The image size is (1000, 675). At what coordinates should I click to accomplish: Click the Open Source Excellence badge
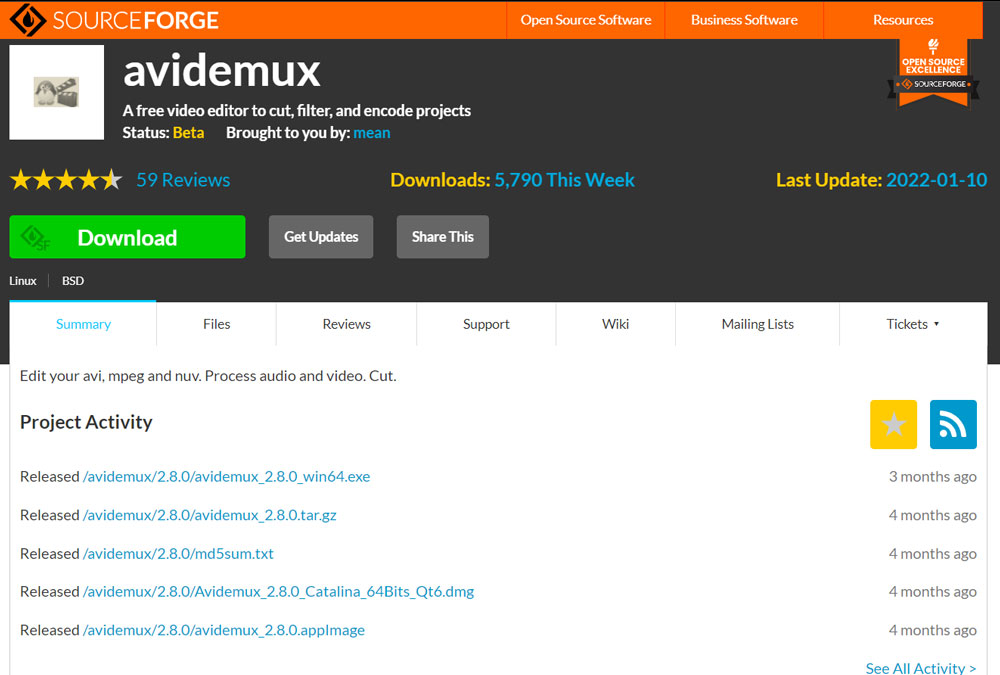pos(933,73)
